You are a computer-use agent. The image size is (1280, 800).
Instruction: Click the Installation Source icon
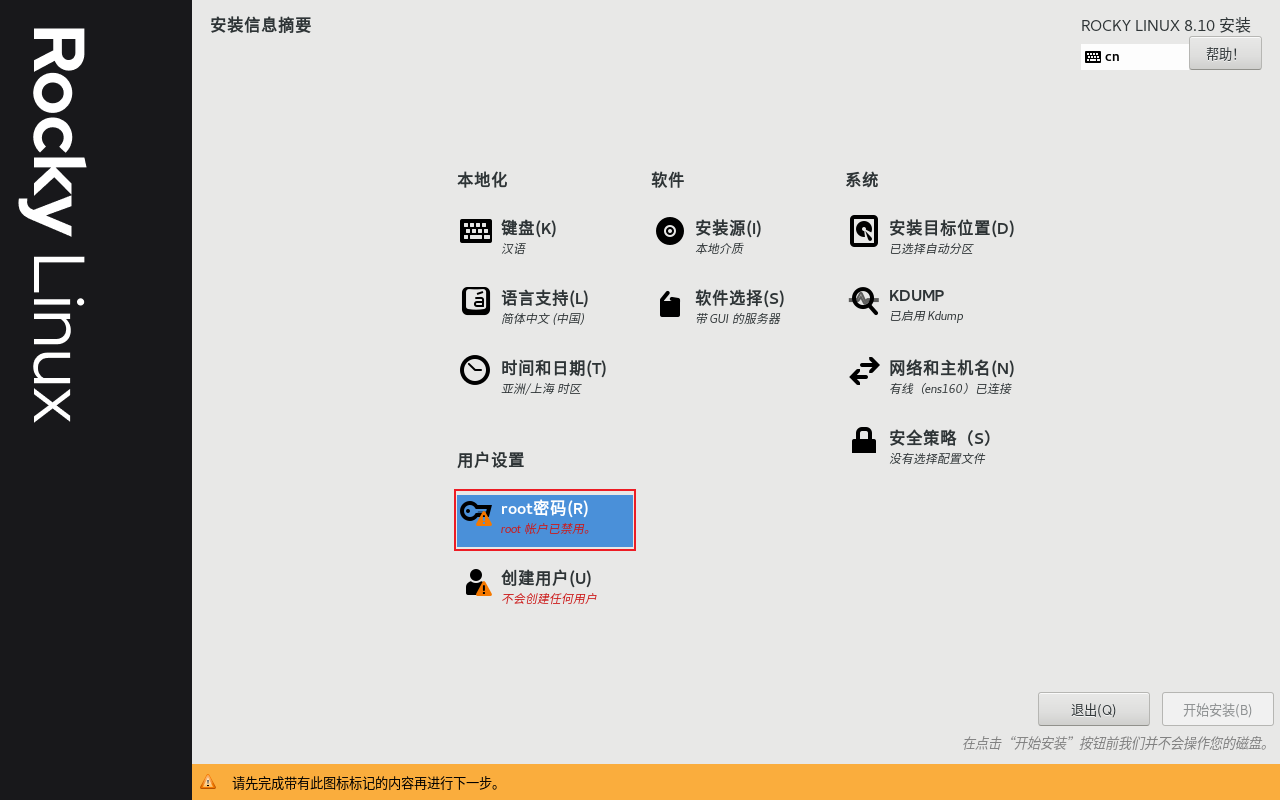669,231
